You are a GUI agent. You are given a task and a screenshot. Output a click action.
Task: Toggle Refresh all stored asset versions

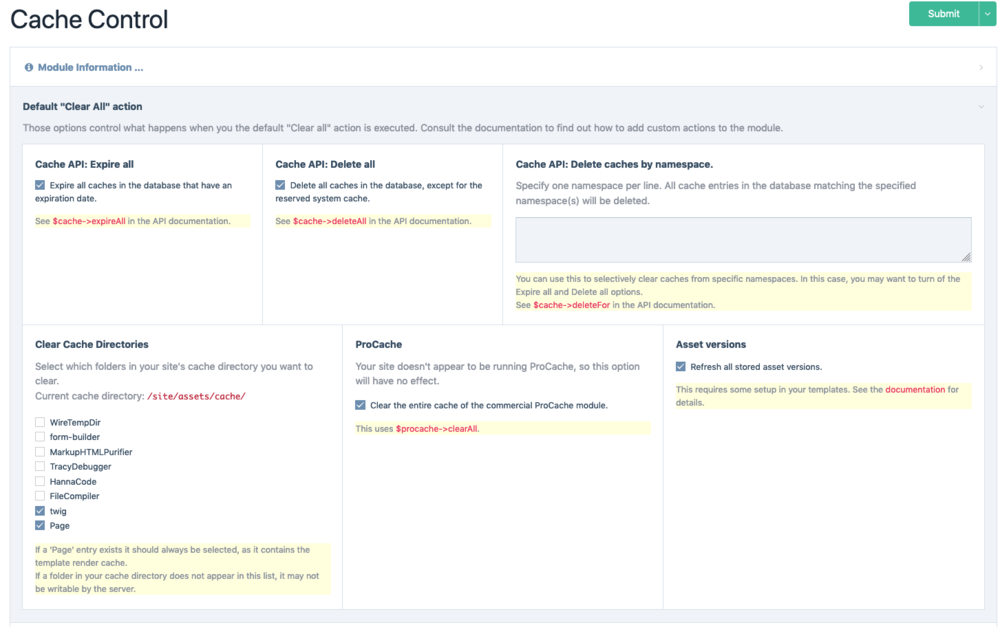click(x=681, y=367)
